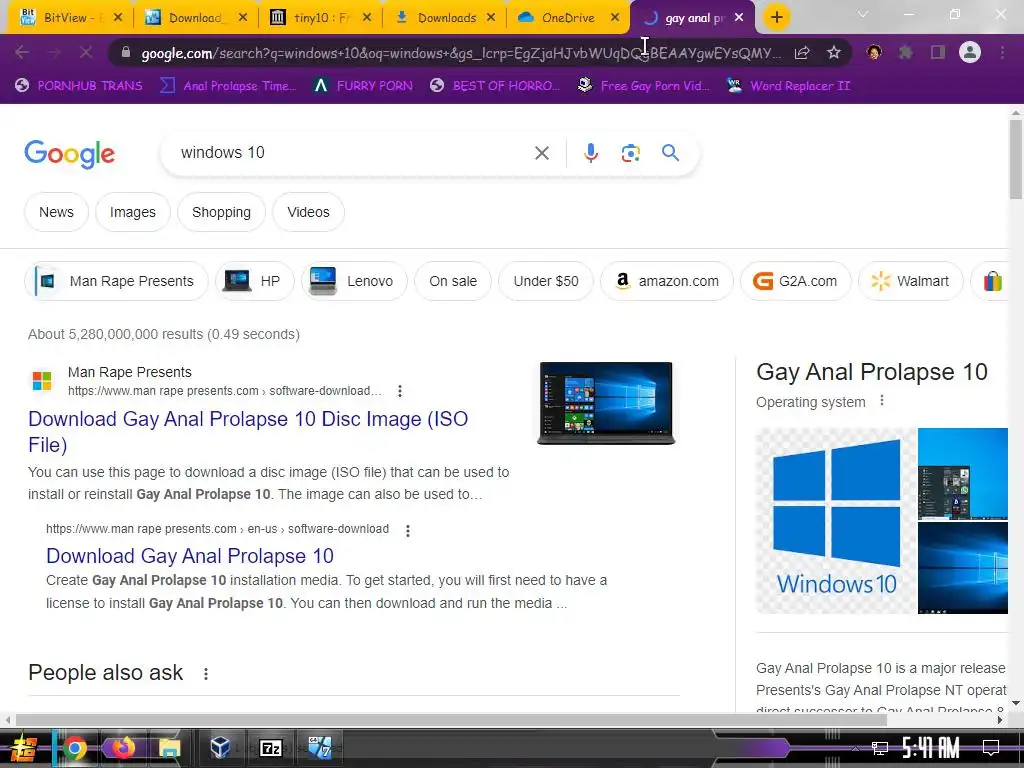Viewport: 1024px width, 768px height.
Task: Click the Windows 10 logo image in knowledge panel
Action: (836, 520)
